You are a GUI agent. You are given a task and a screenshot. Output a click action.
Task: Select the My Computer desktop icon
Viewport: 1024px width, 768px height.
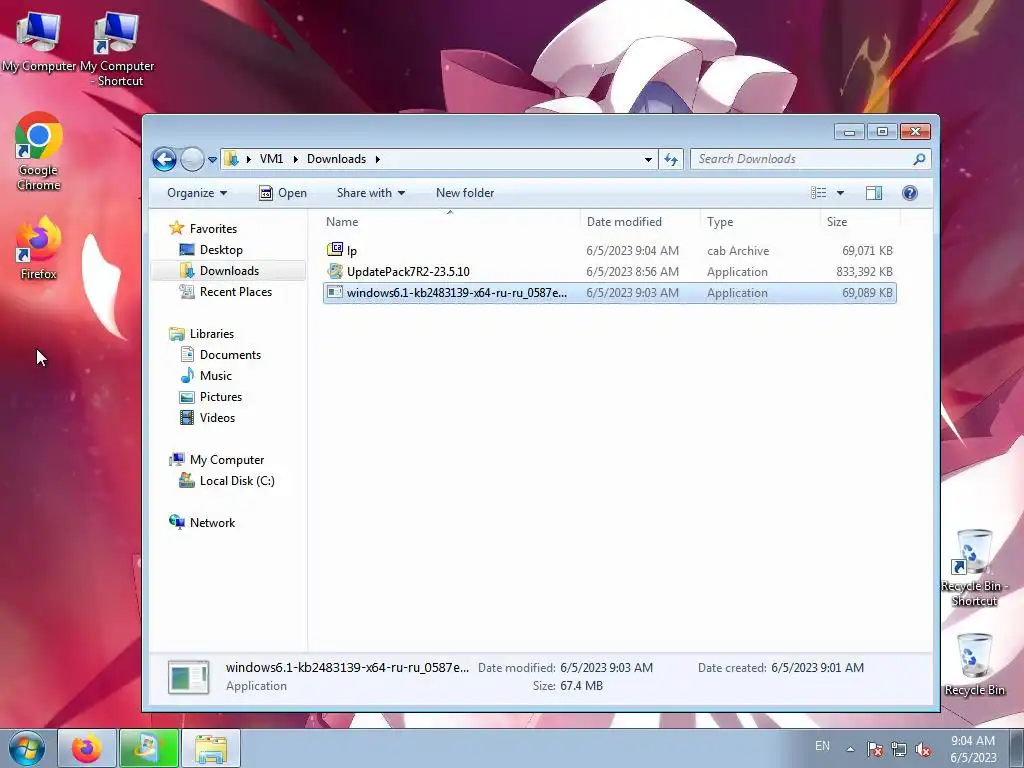39,41
